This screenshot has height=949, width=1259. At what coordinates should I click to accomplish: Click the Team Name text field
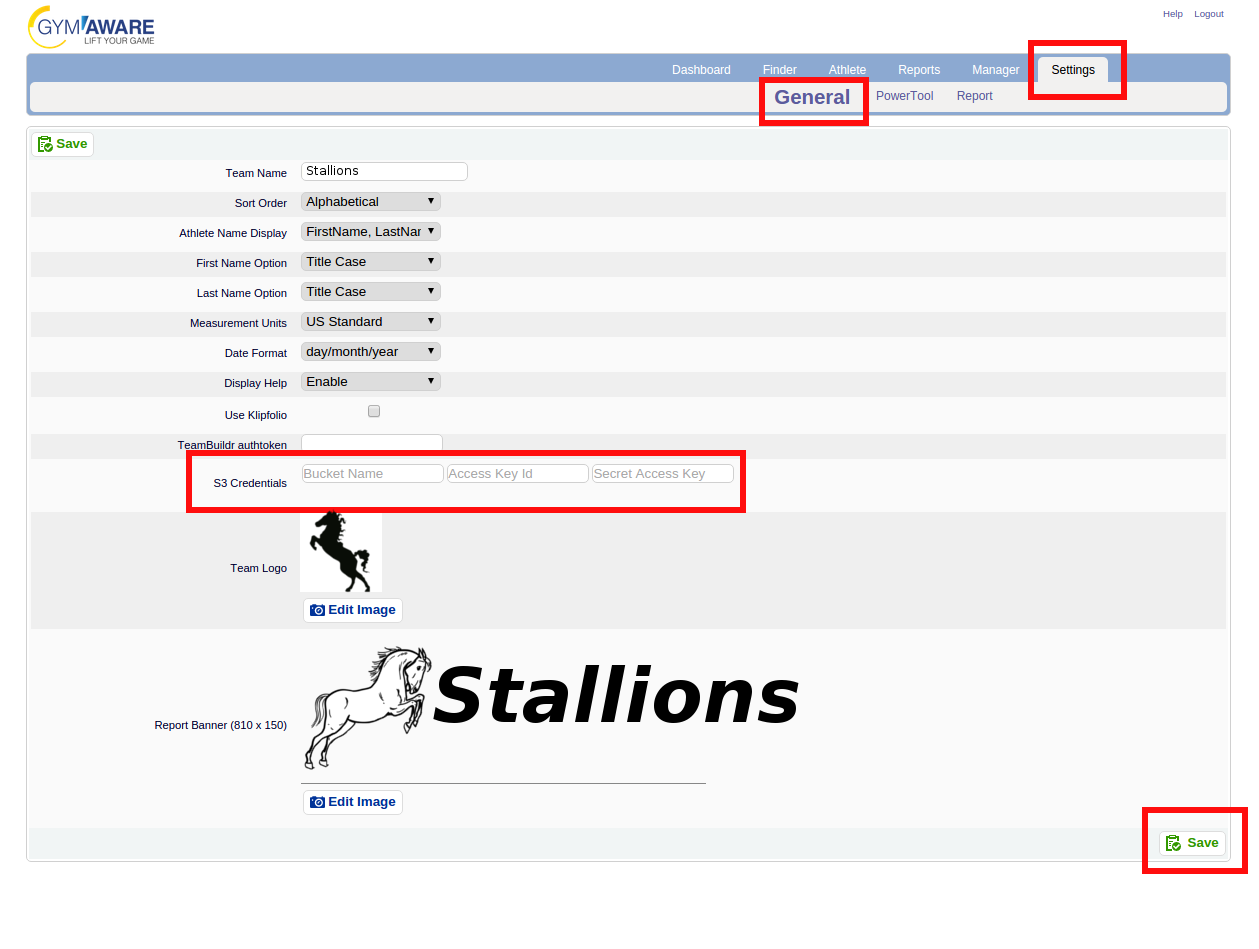384,171
